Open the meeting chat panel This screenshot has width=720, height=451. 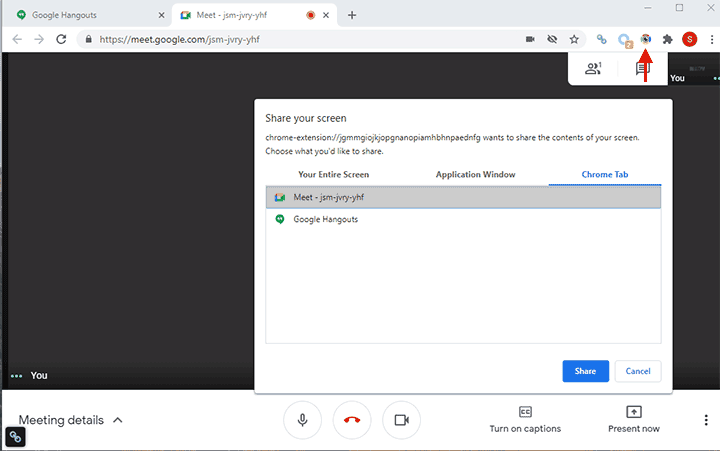pyautogui.click(x=642, y=69)
